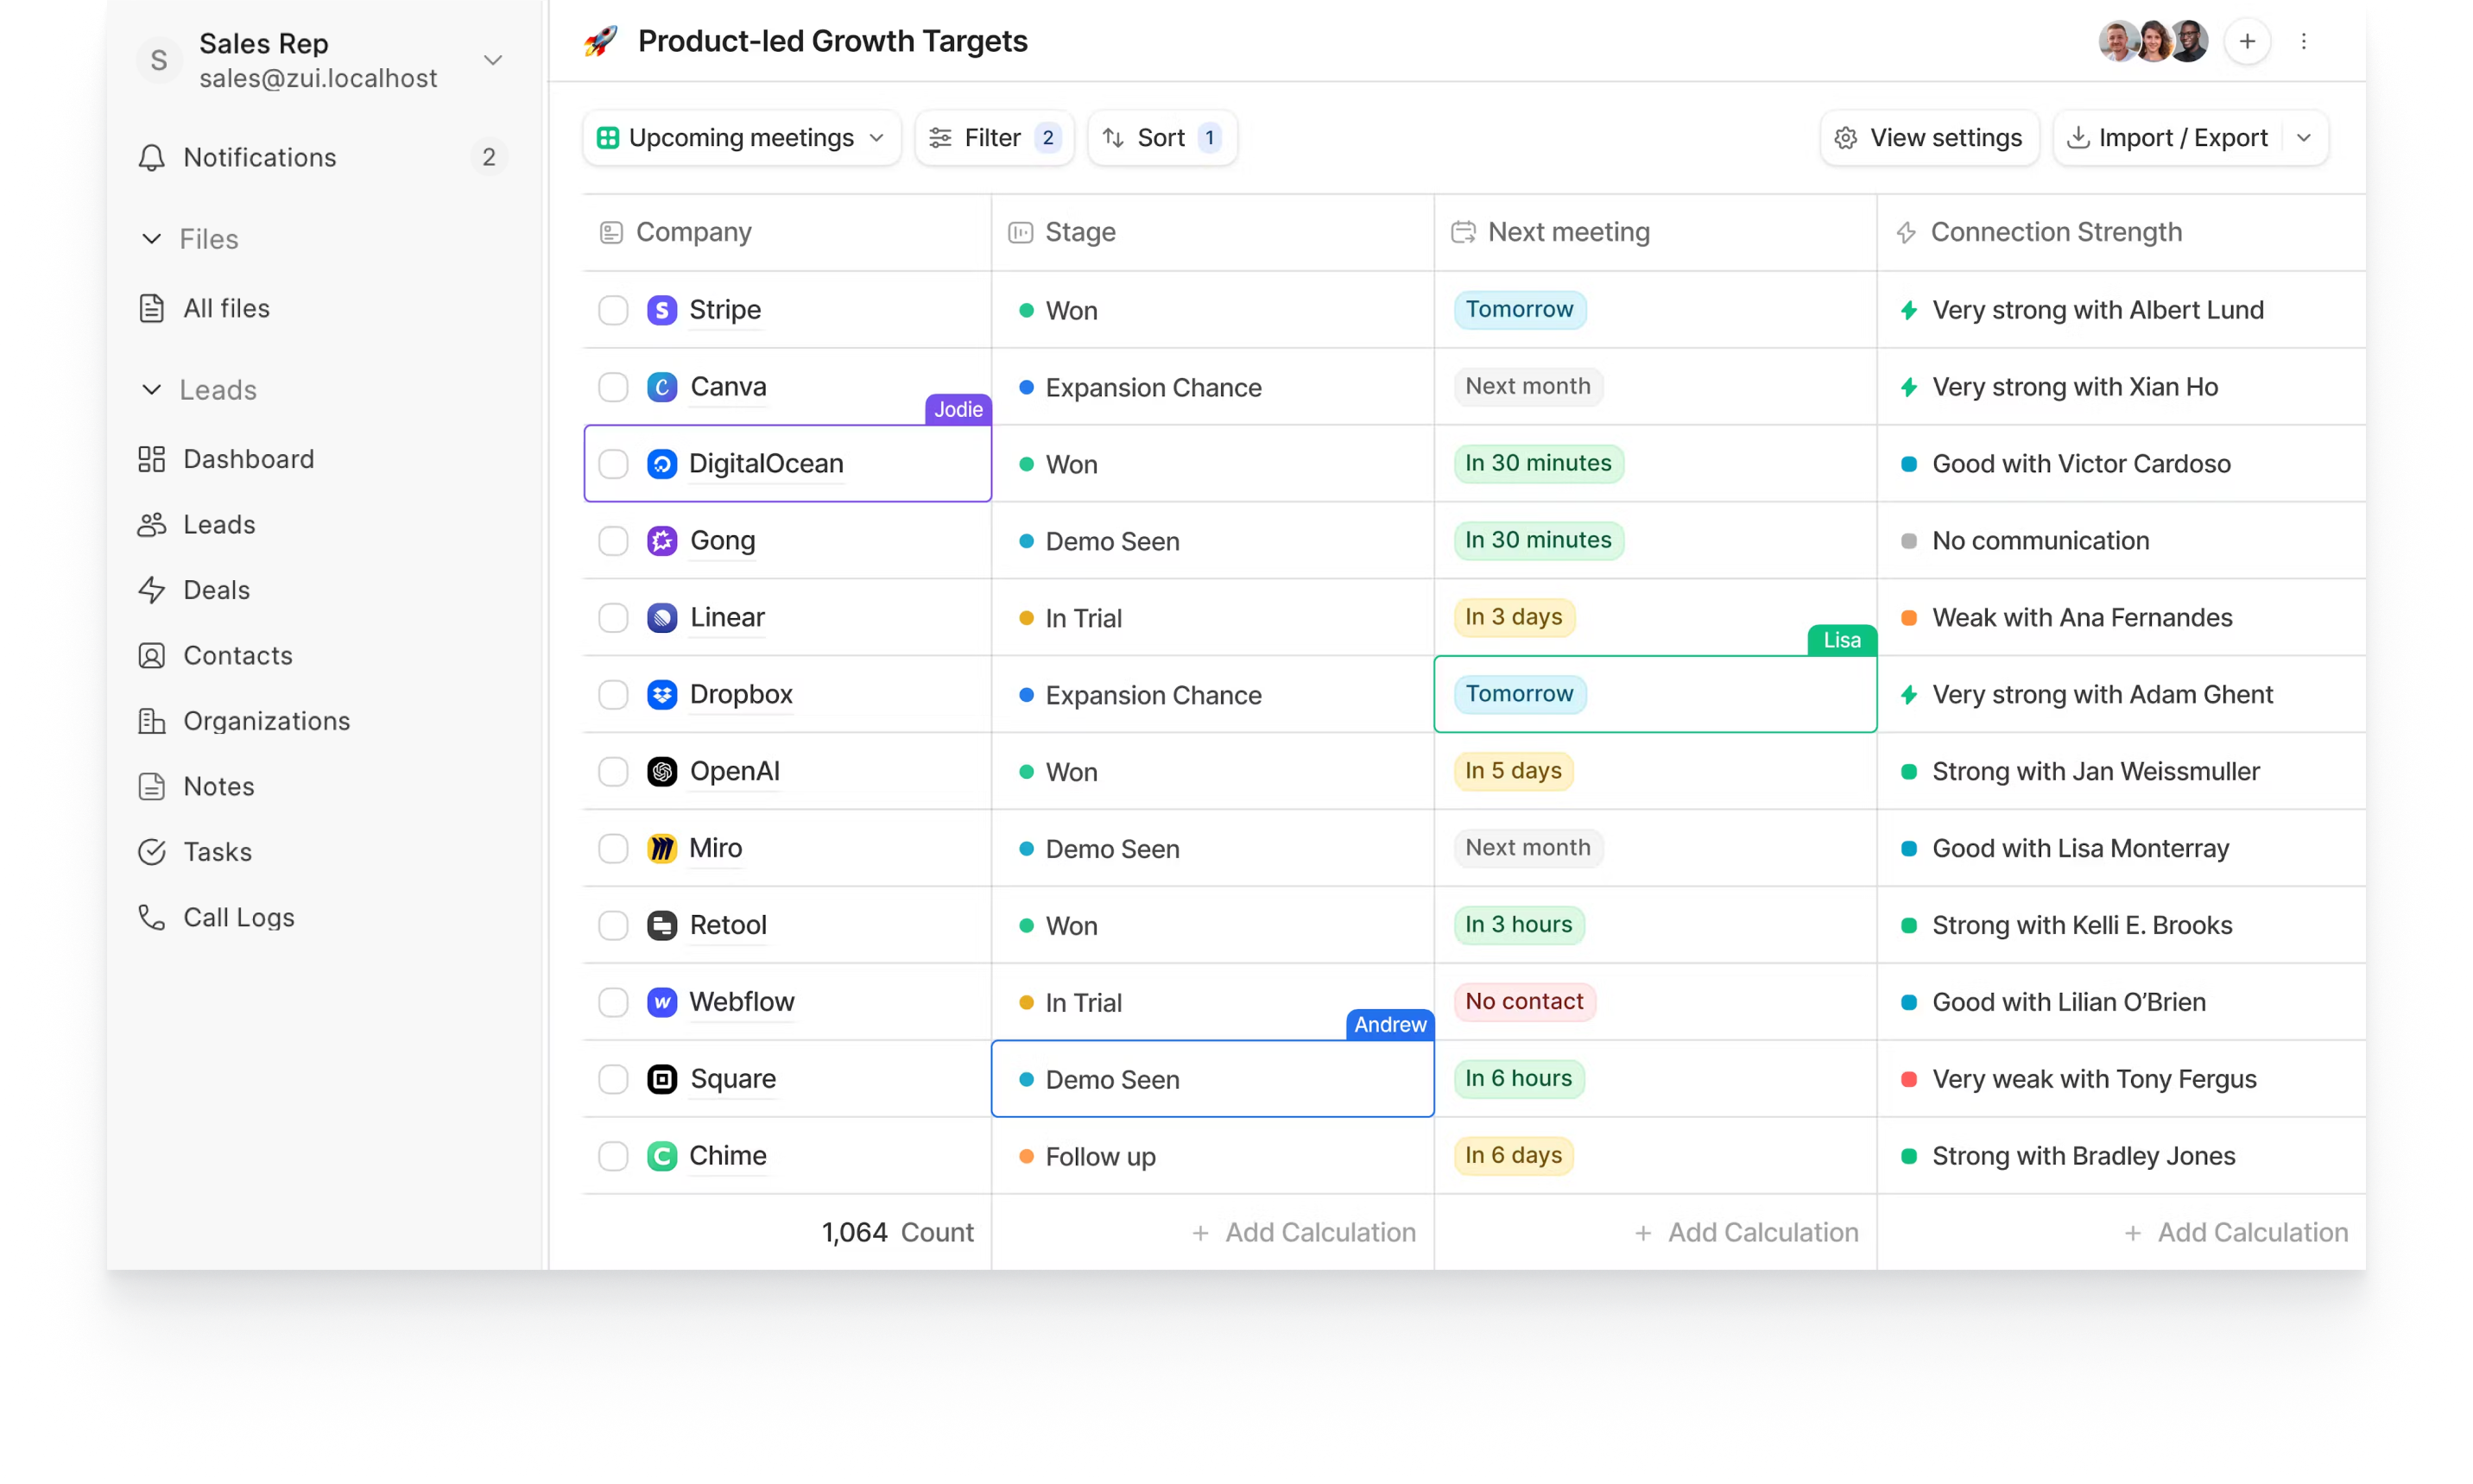
Task: Add Calculation under the Stage column
Action: point(1303,1232)
